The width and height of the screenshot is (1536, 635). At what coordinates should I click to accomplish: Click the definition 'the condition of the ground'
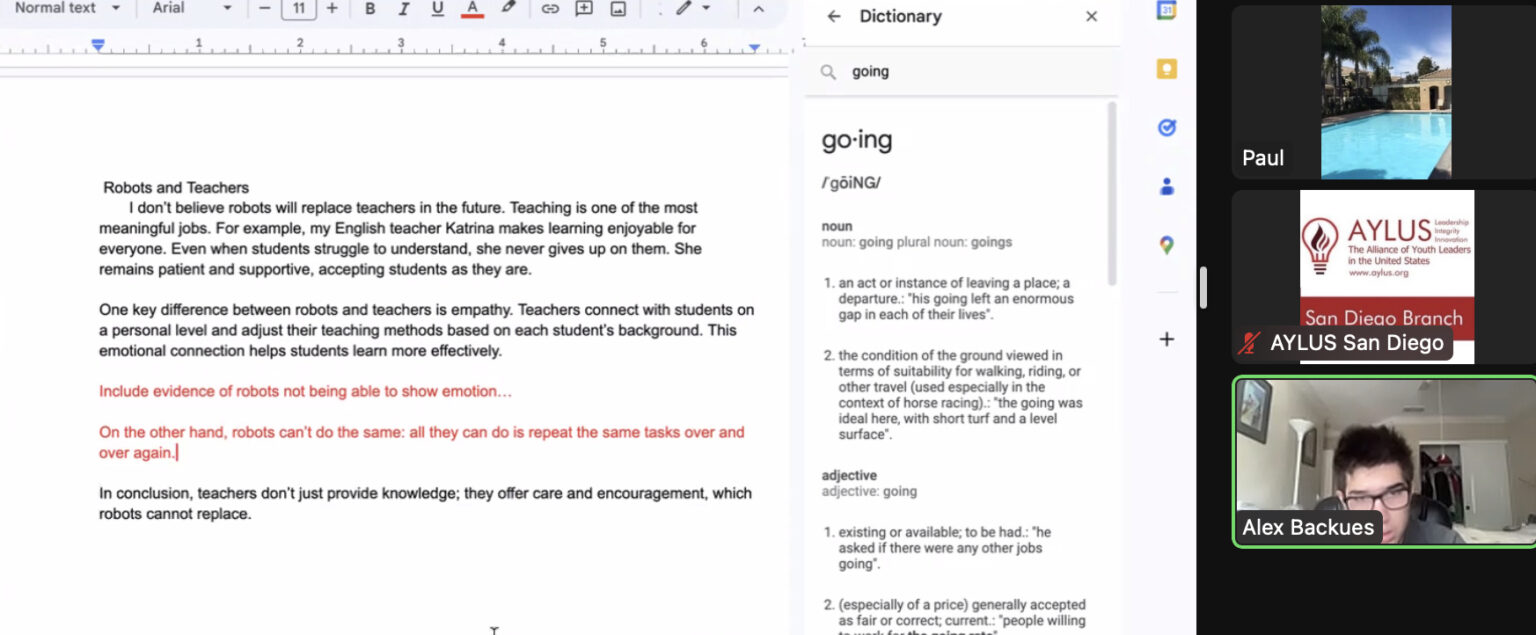960,395
